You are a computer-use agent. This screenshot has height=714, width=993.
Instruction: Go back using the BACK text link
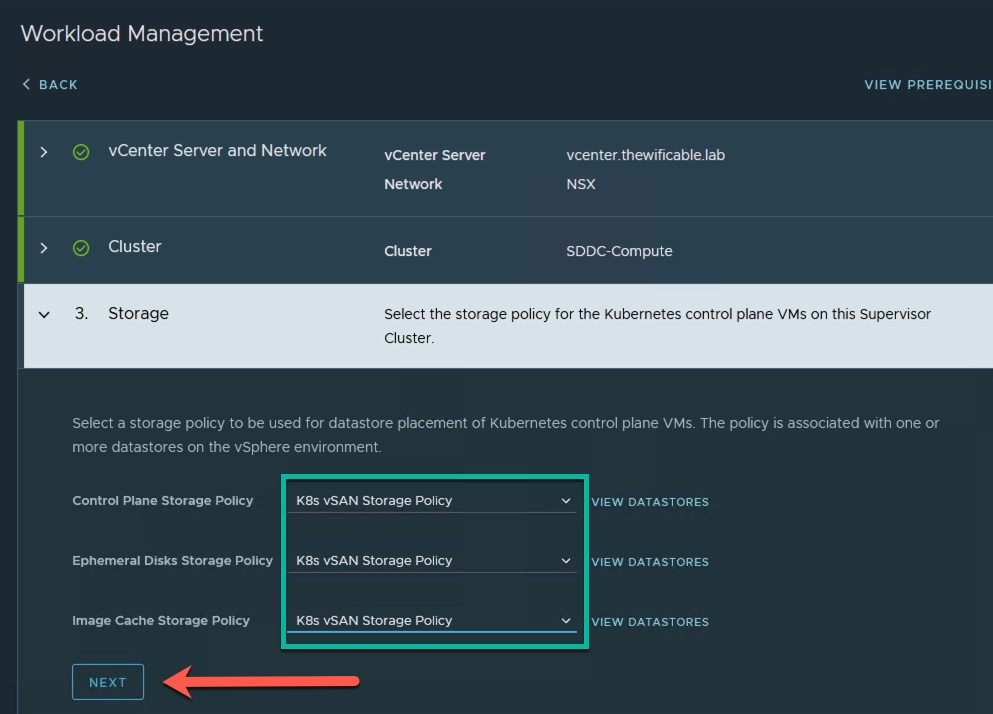tap(58, 85)
